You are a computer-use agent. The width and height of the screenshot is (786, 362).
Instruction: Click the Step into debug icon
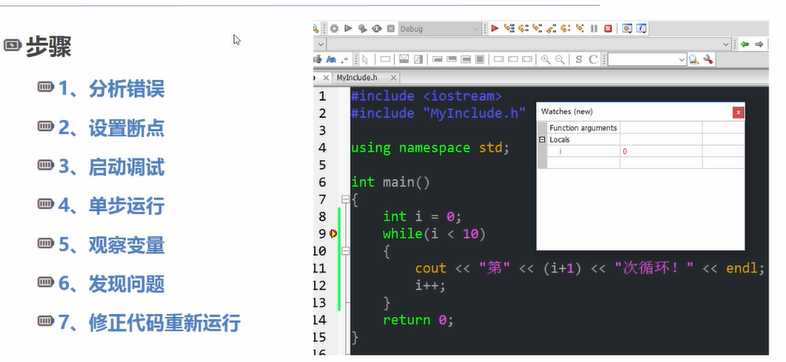[x=537, y=29]
